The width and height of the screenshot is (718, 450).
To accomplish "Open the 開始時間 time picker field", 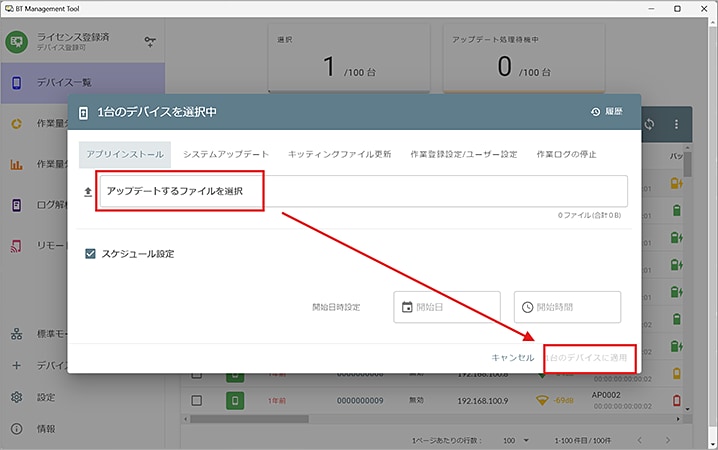I will click(567, 307).
